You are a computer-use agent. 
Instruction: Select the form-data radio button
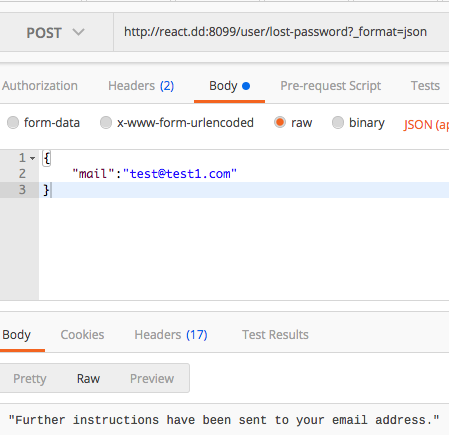pos(13,123)
